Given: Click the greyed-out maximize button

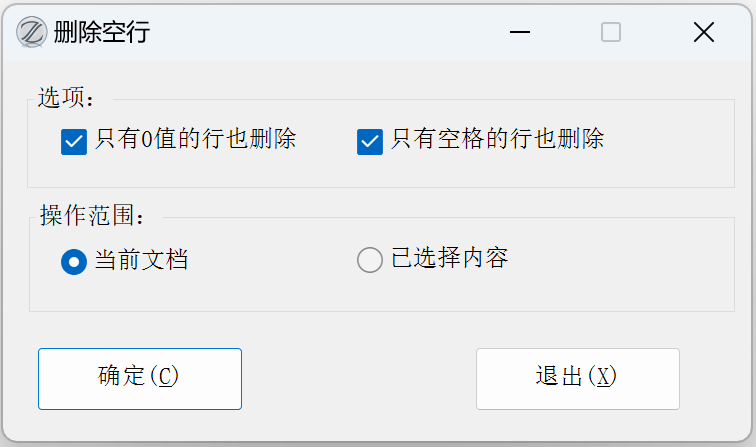Looking at the screenshot, I should 611,33.
